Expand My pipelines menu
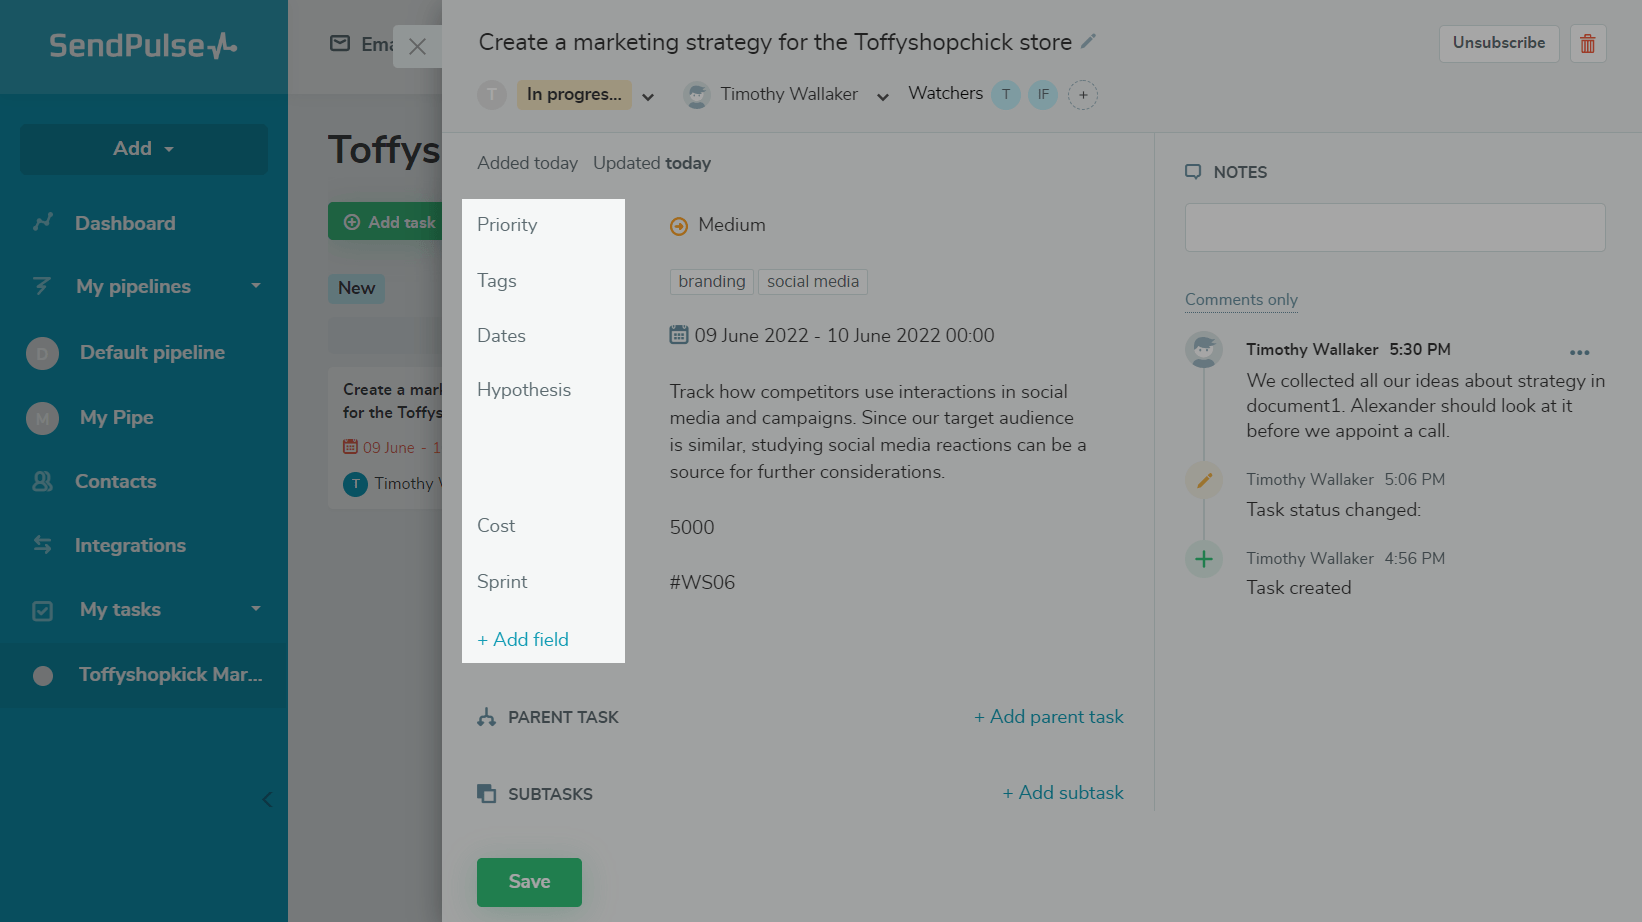1642x922 pixels. tap(256, 286)
